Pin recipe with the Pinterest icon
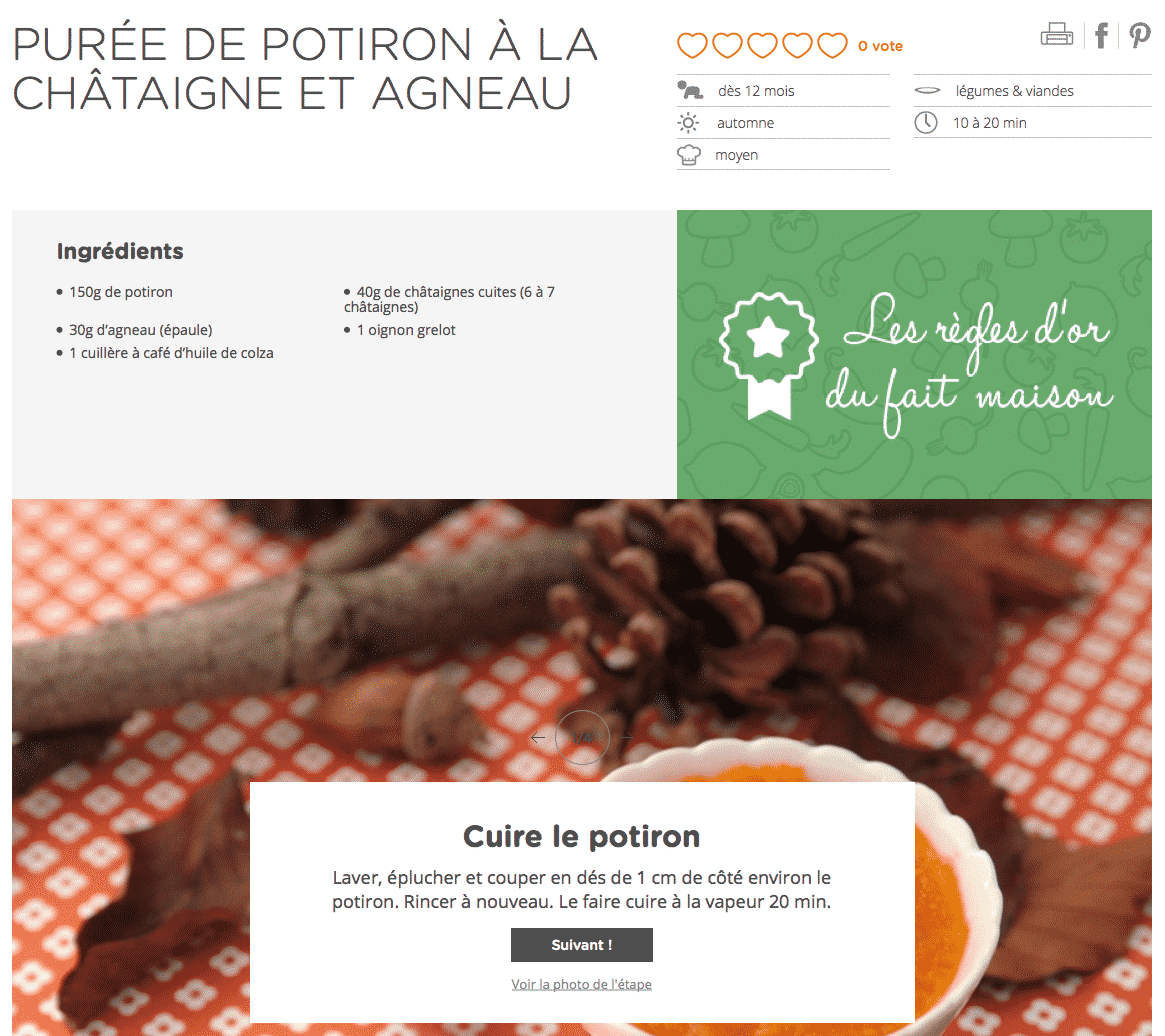 pyautogui.click(x=1140, y=35)
